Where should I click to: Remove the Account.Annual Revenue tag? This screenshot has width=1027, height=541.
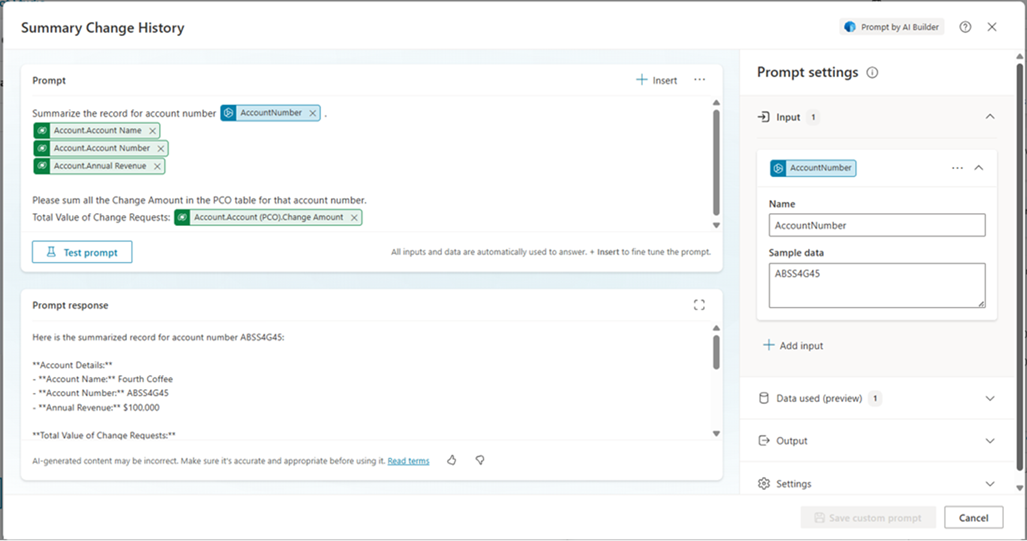(x=156, y=166)
